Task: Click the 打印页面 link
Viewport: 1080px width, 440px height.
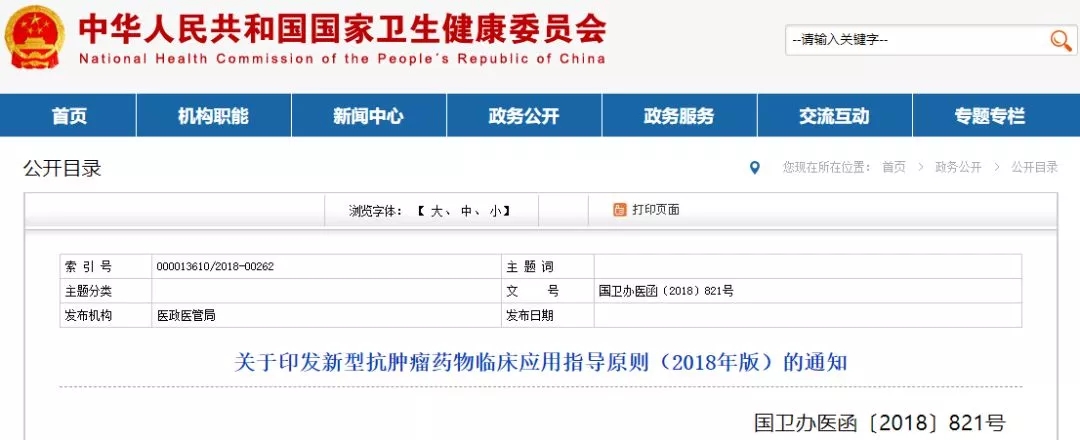Action: [656, 210]
